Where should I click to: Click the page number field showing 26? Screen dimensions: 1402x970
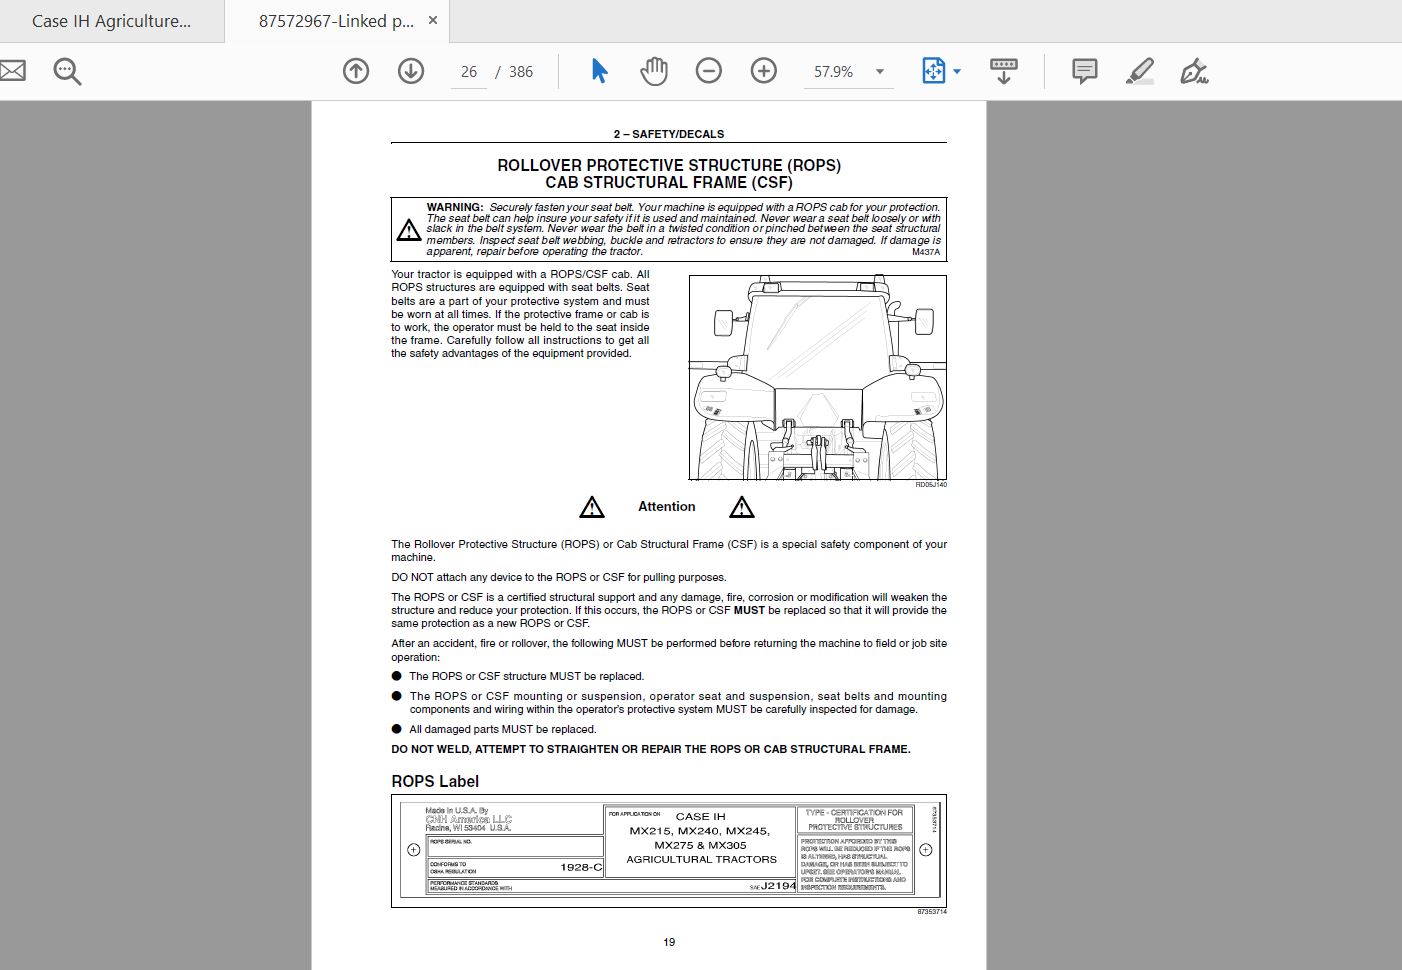click(x=469, y=72)
